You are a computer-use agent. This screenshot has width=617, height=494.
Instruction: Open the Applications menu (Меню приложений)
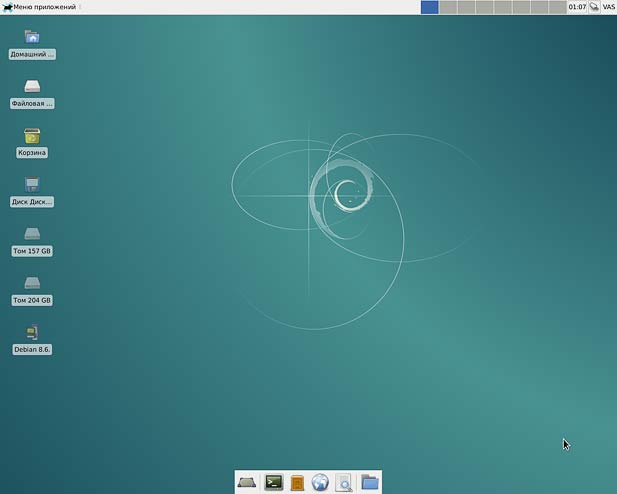pos(39,7)
